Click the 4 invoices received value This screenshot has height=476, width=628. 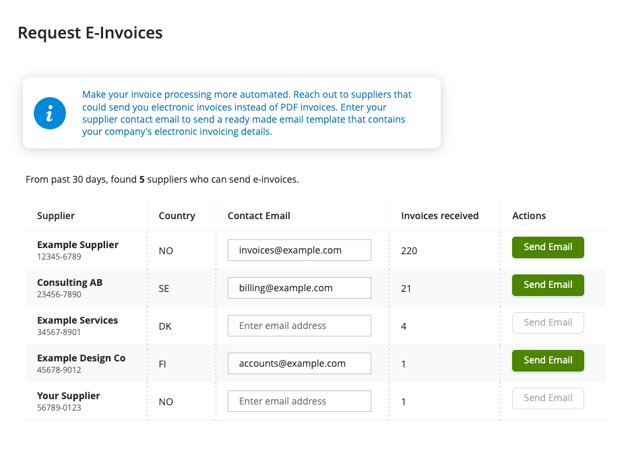pos(404,326)
